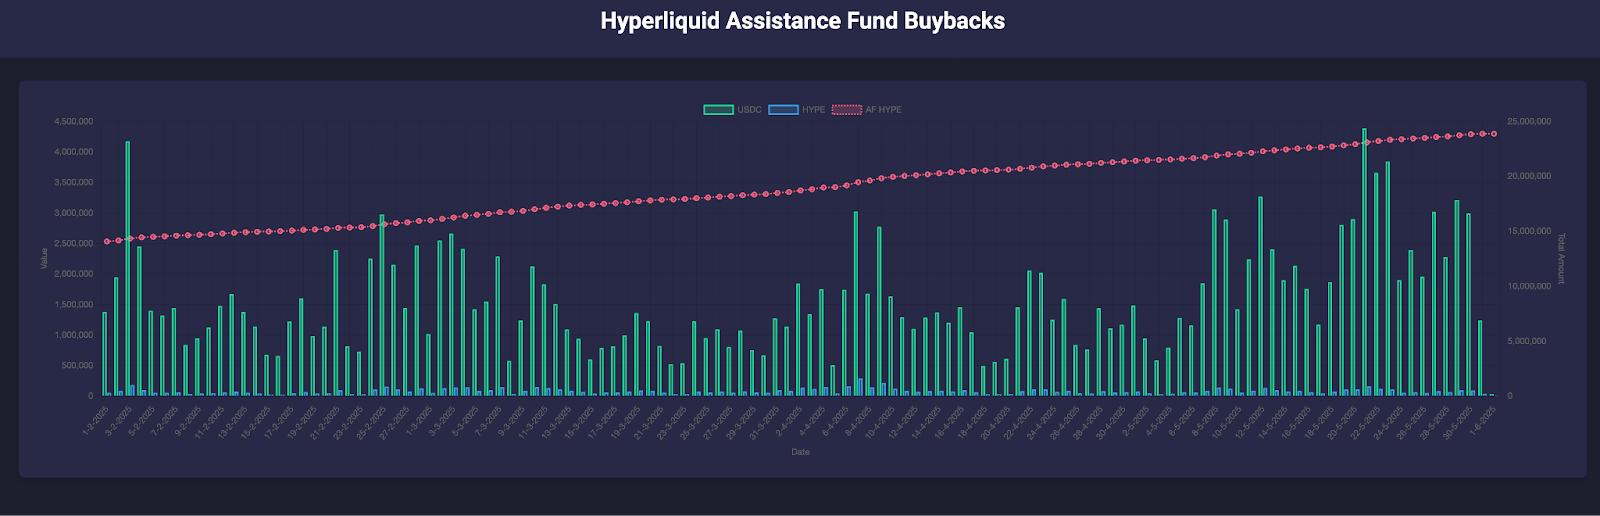Viewport: 1600px width, 516px height.
Task: Click the 1-6-2025 date label
Action: (1481, 420)
